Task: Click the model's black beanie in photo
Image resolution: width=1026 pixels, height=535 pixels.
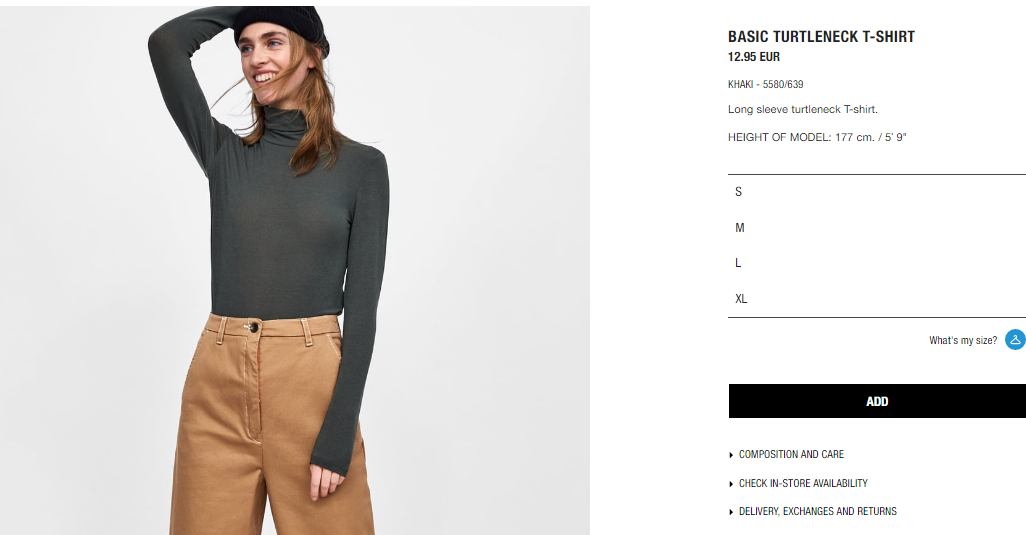Action: (x=281, y=25)
